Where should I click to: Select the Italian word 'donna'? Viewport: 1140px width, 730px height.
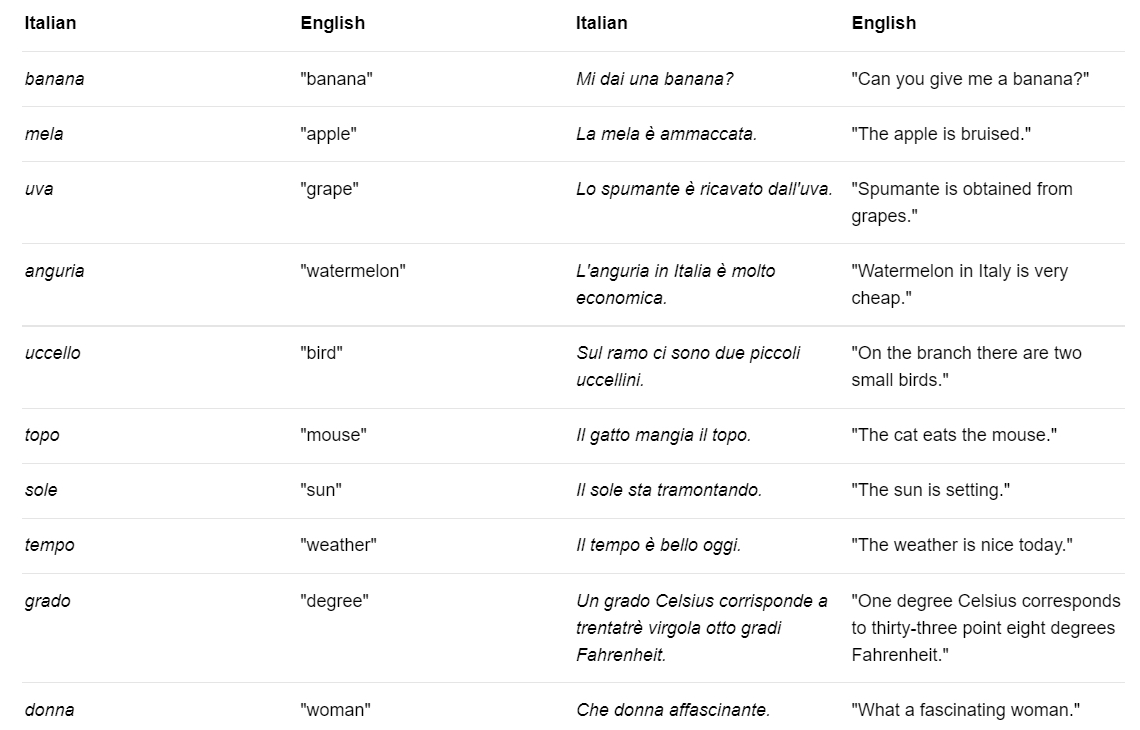pos(49,710)
